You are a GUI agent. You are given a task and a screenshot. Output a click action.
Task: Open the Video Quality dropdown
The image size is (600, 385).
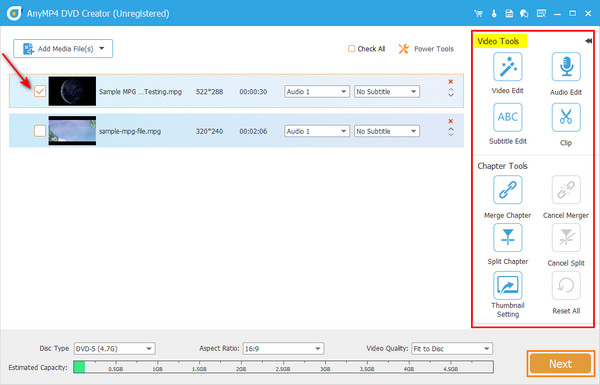pos(452,349)
